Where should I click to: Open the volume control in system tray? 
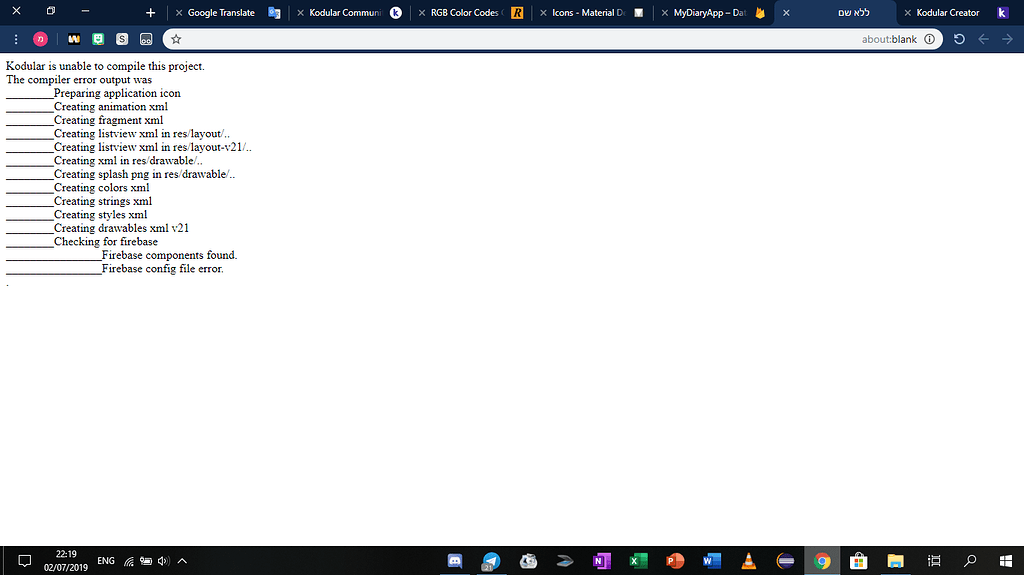(163, 561)
